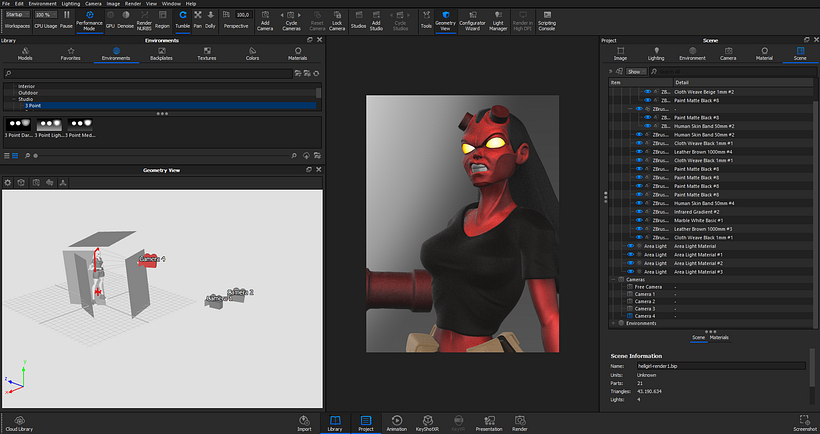820x434 pixels.
Task: Click the perspective value field 100,0
Action: coord(243,15)
